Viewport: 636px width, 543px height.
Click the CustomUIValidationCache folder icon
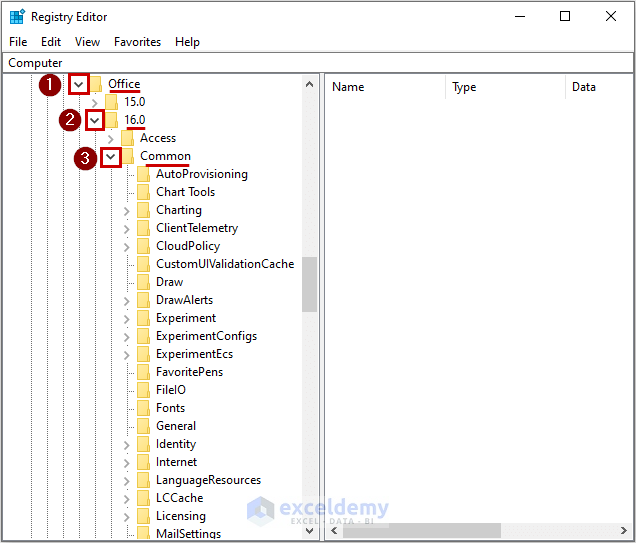143,264
